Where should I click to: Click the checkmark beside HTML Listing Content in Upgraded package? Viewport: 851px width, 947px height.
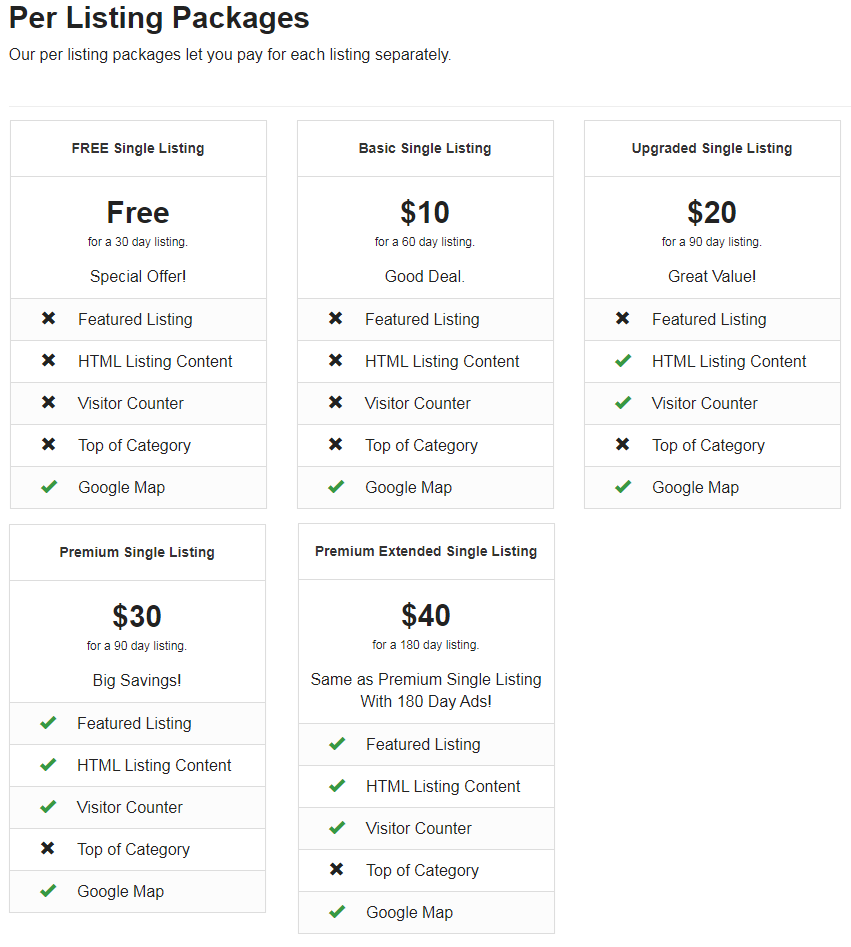coord(623,361)
